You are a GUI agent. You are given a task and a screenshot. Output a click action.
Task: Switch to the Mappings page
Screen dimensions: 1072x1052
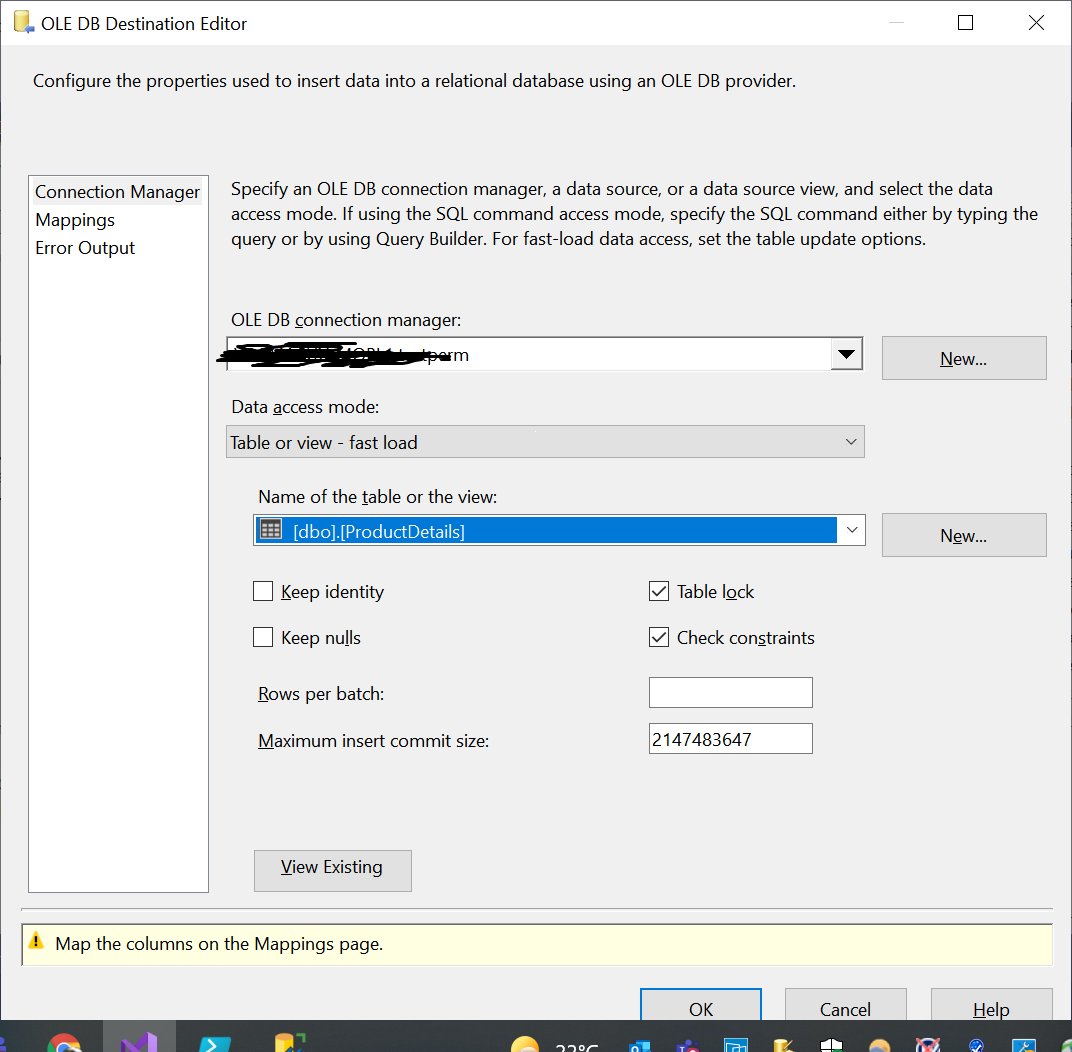[75, 219]
